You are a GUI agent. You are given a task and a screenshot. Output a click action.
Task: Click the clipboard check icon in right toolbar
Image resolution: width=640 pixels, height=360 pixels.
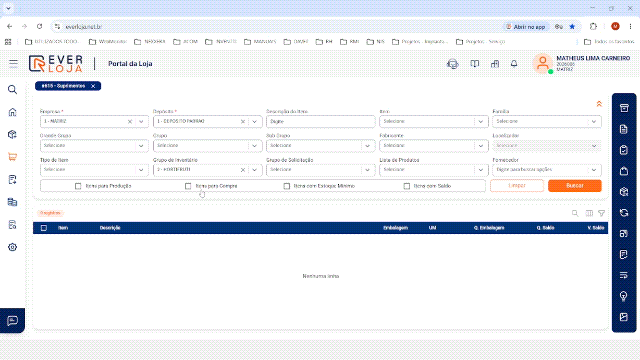tap(624, 150)
